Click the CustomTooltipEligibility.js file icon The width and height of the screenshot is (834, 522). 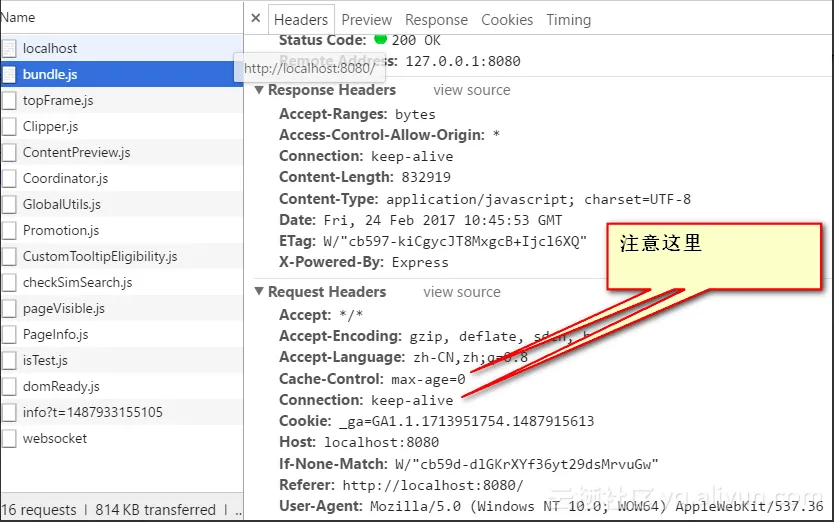coord(9,257)
